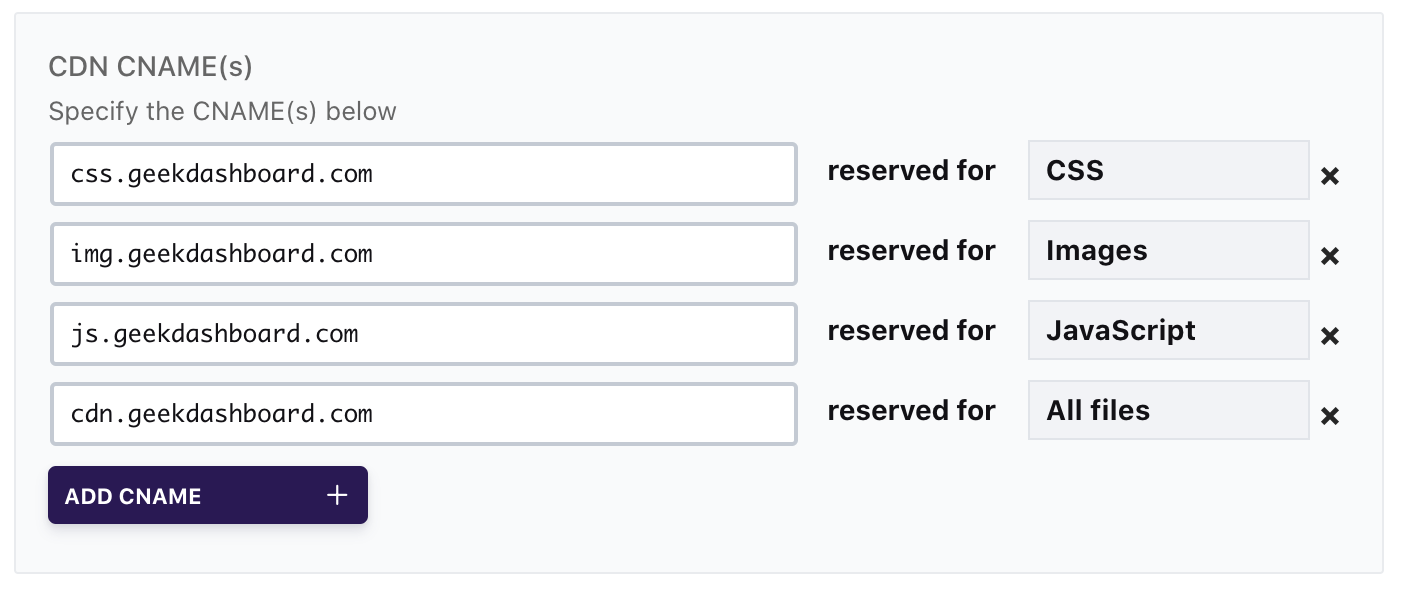The width and height of the screenshot is (1412, 592).
Task: Click into the cdn.geekdashboard.com field
Action: tap(424, 414)
